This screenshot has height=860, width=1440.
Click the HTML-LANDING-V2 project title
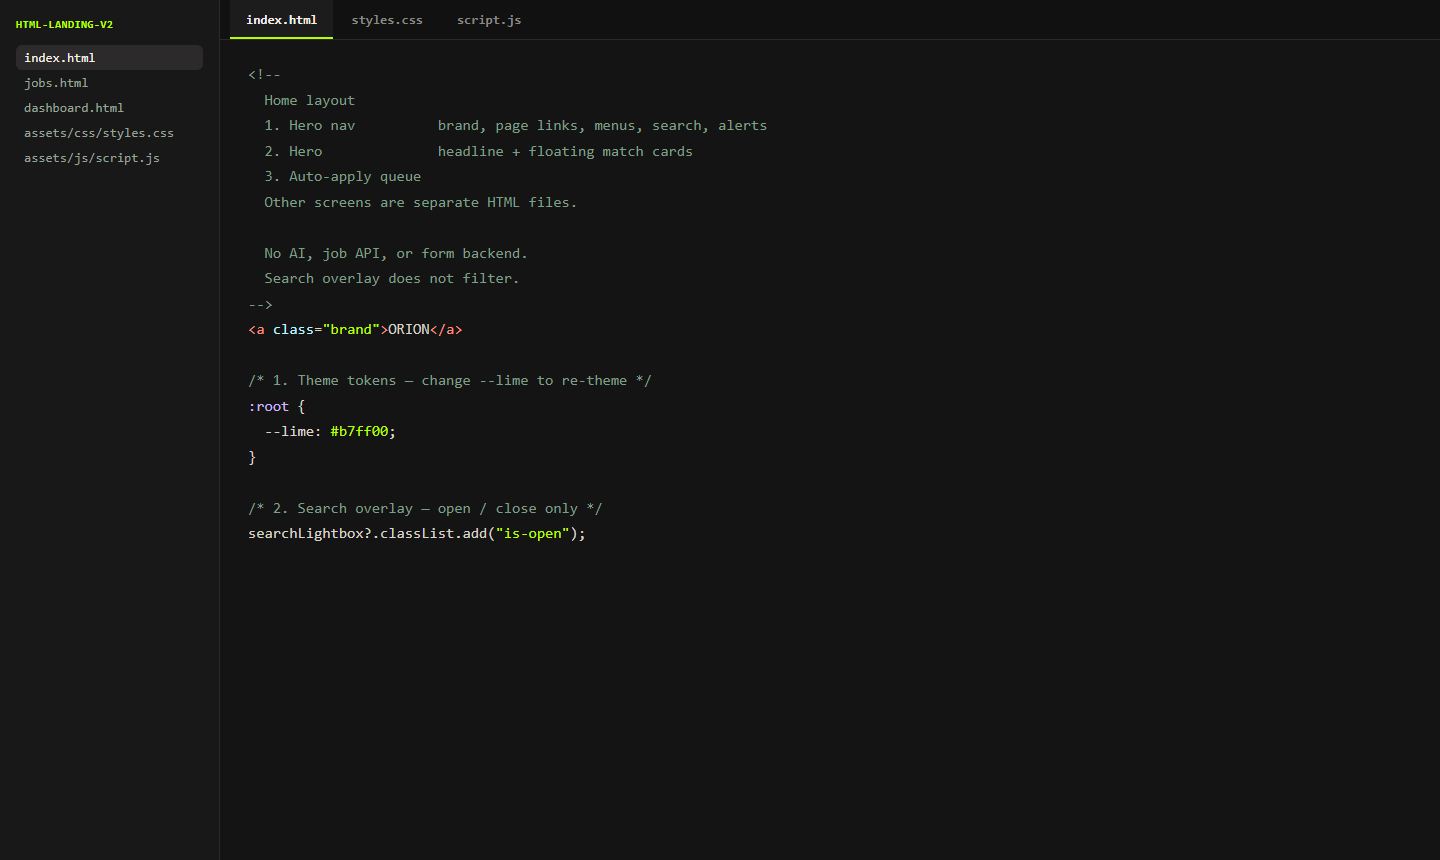click(64, 24)
